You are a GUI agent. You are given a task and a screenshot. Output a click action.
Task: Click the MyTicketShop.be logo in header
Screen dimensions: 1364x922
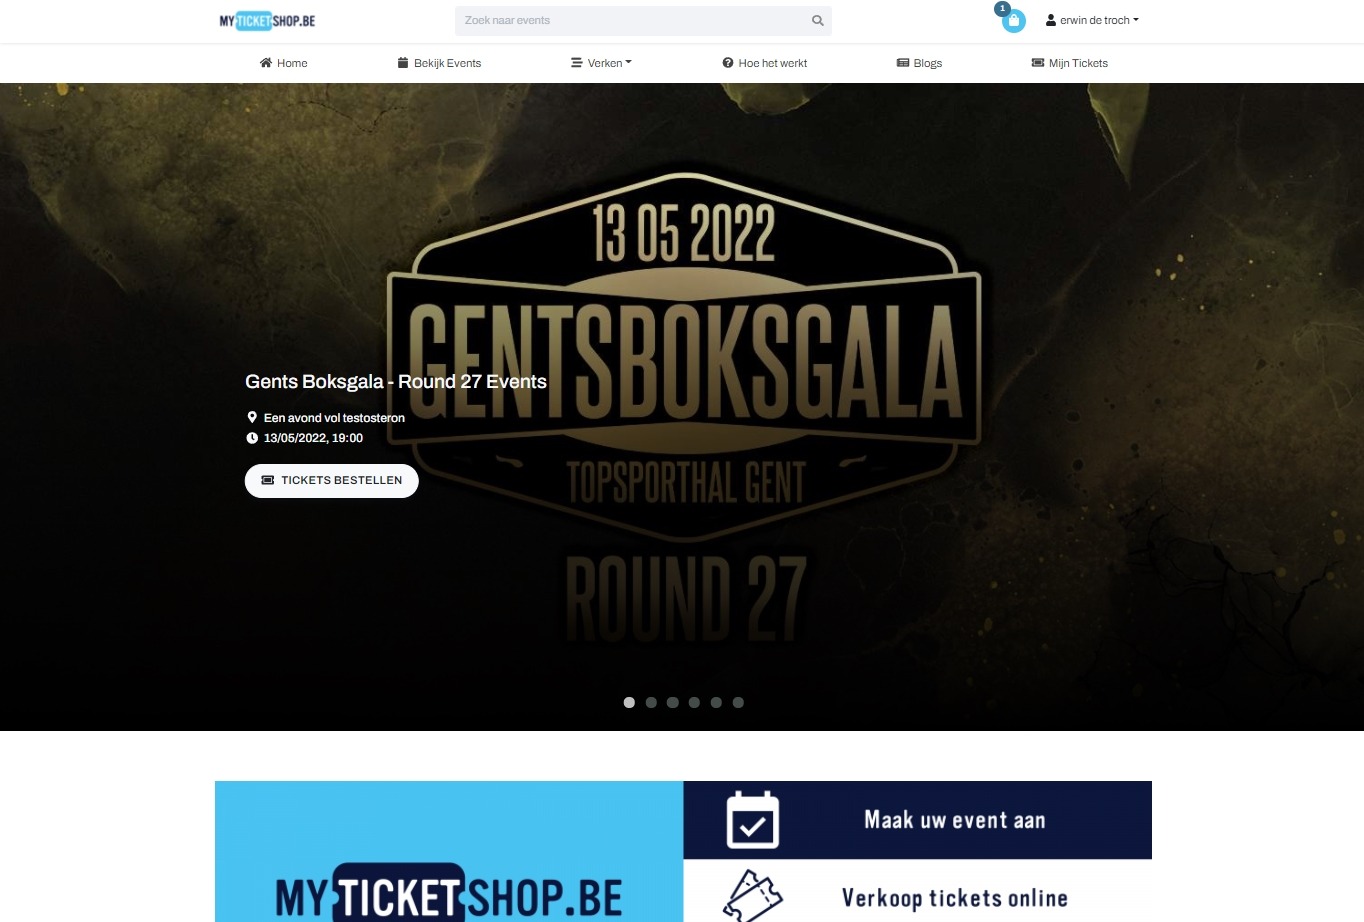point(267,21)
